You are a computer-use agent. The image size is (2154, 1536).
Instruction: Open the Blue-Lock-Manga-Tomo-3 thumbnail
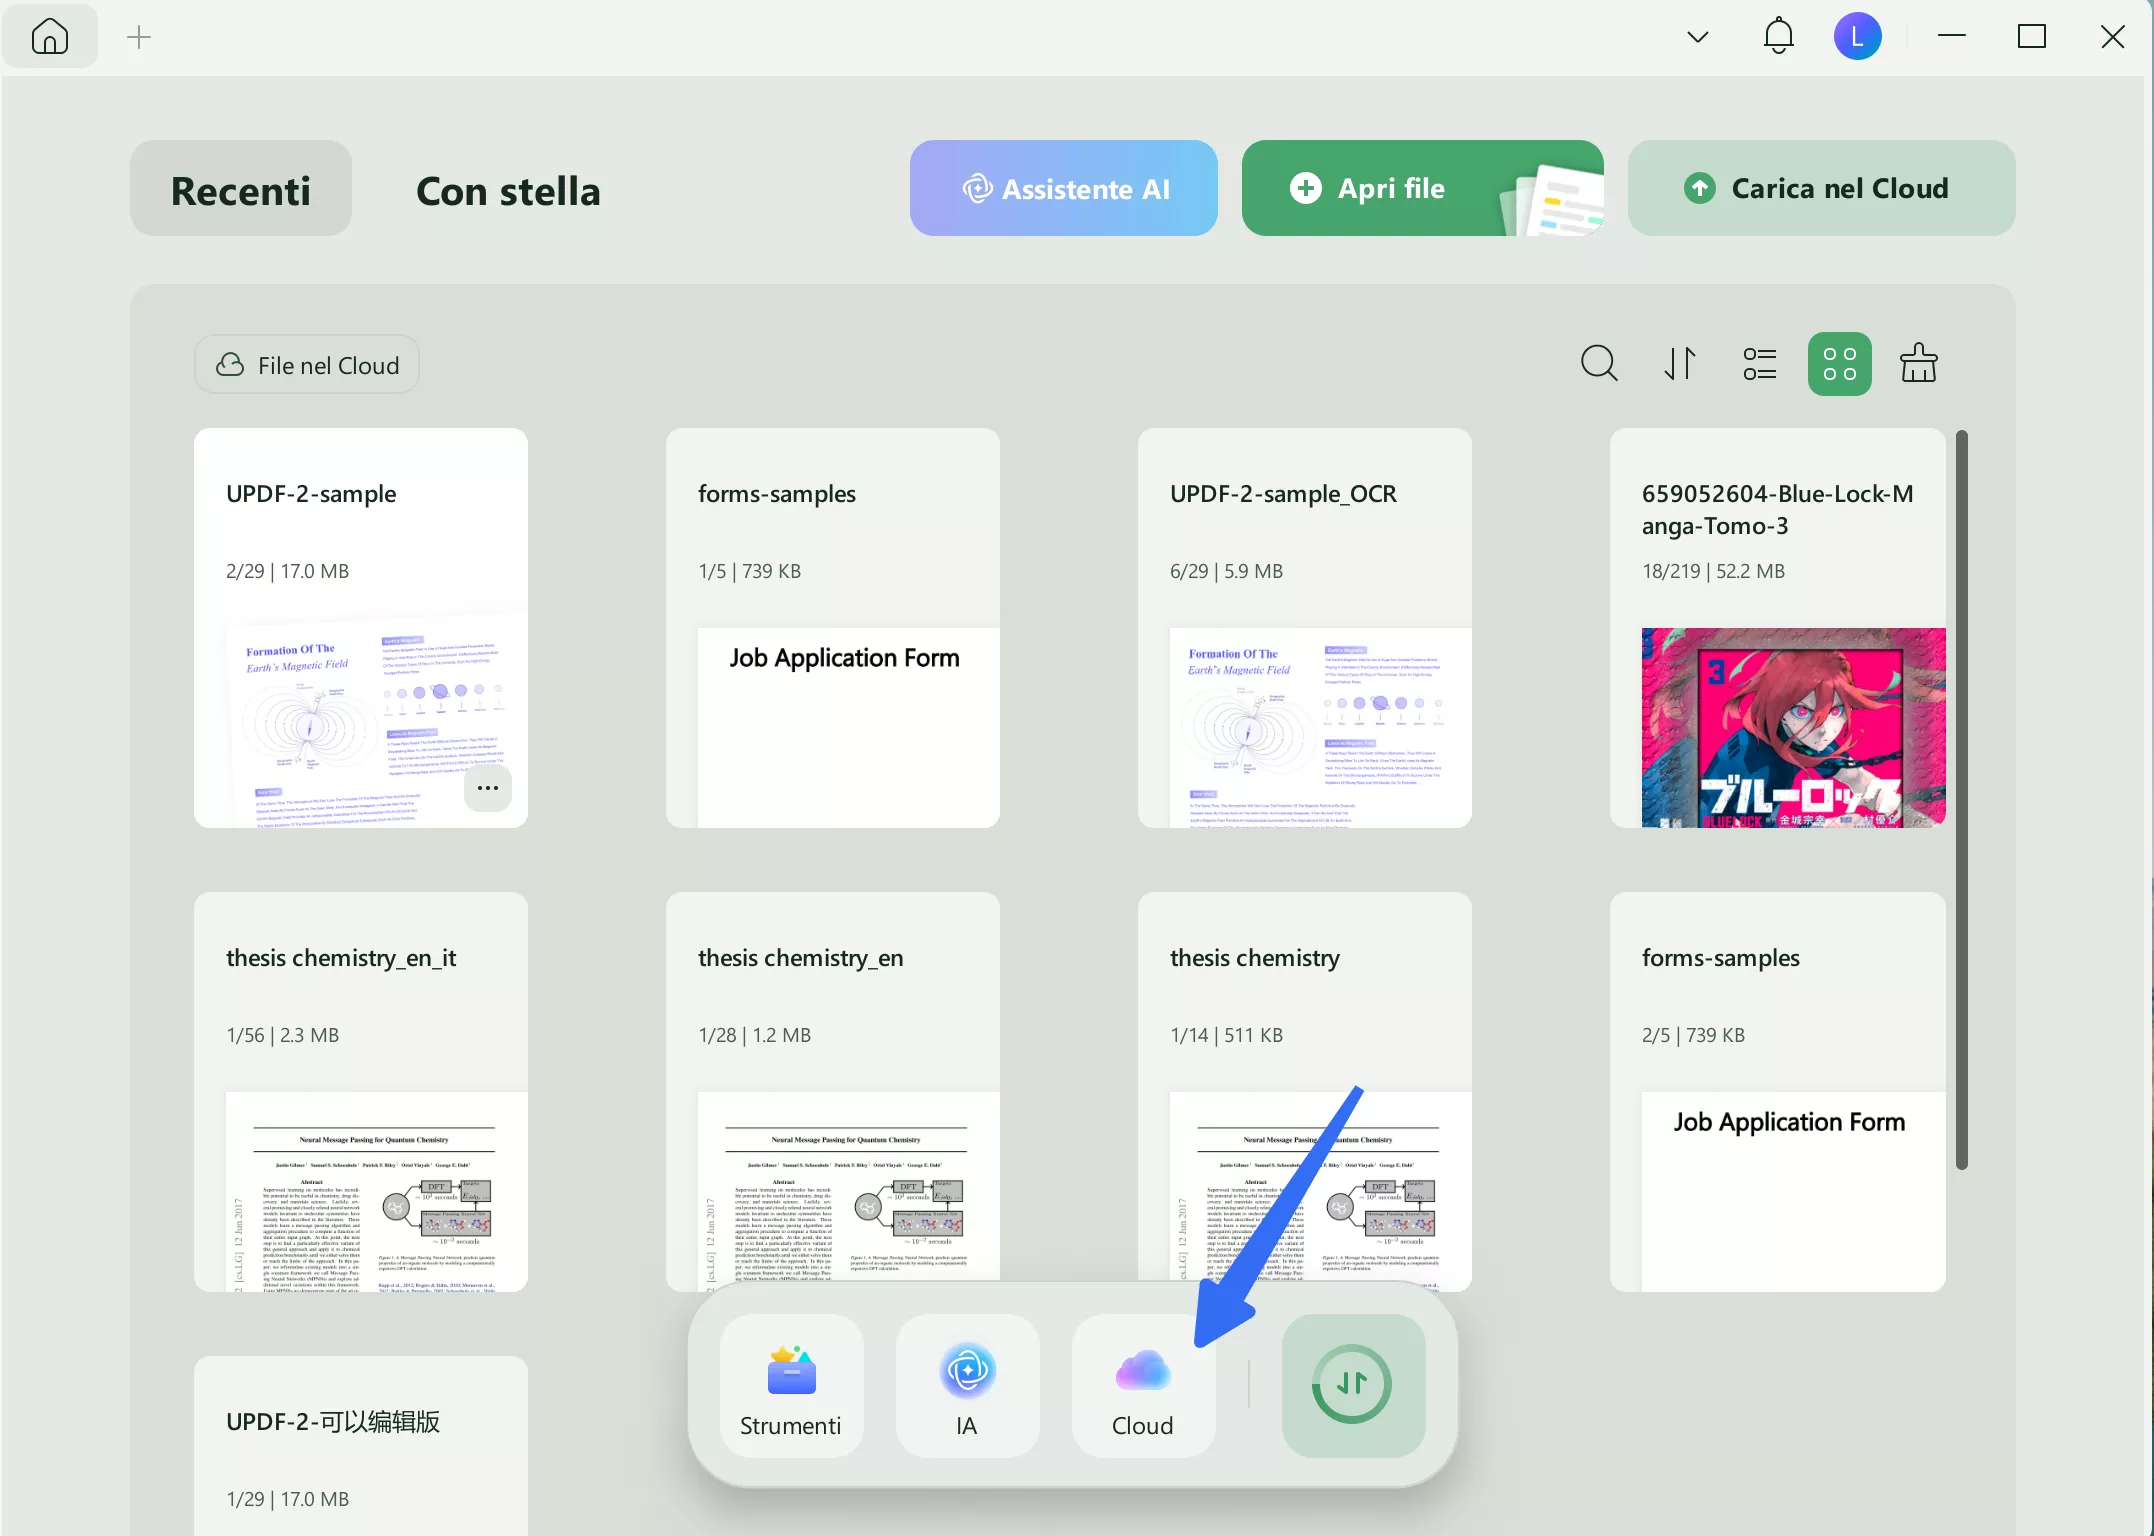[1792, 727]
